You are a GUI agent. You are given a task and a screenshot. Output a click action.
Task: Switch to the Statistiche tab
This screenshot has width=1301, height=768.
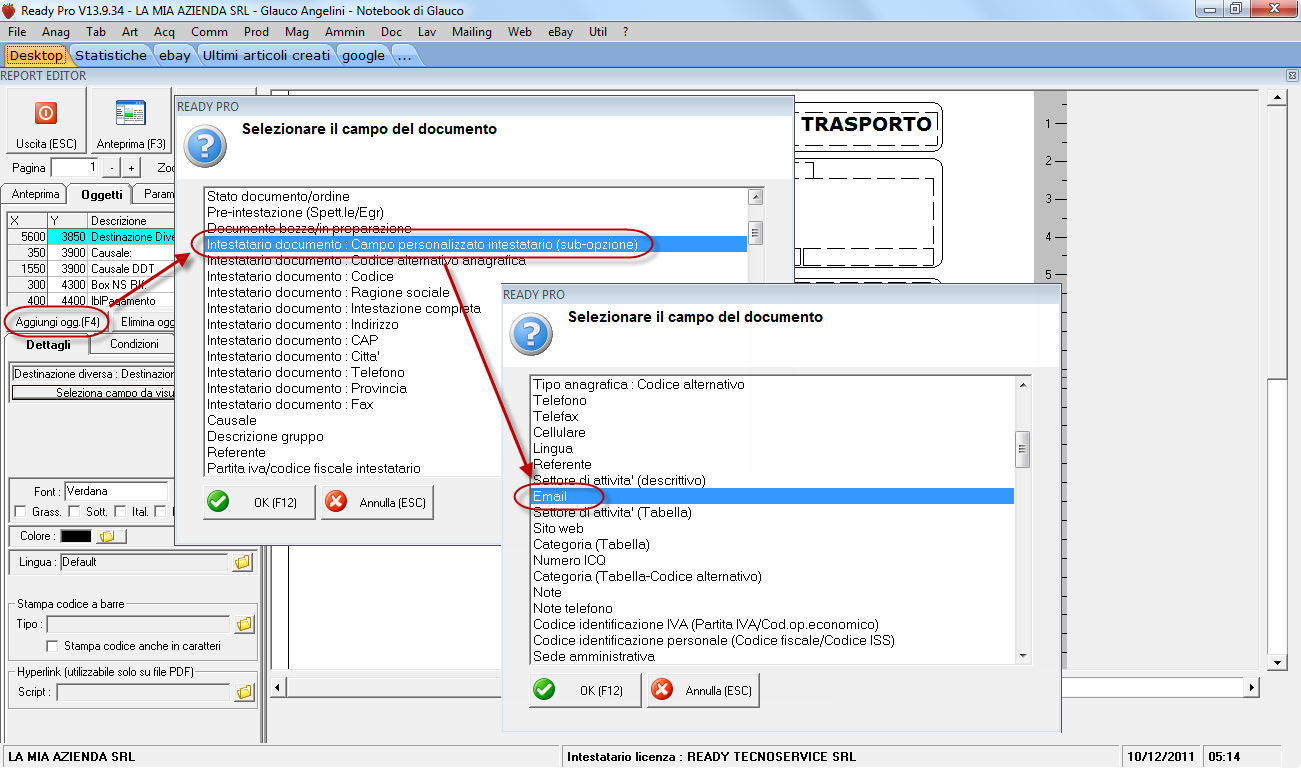111,55
